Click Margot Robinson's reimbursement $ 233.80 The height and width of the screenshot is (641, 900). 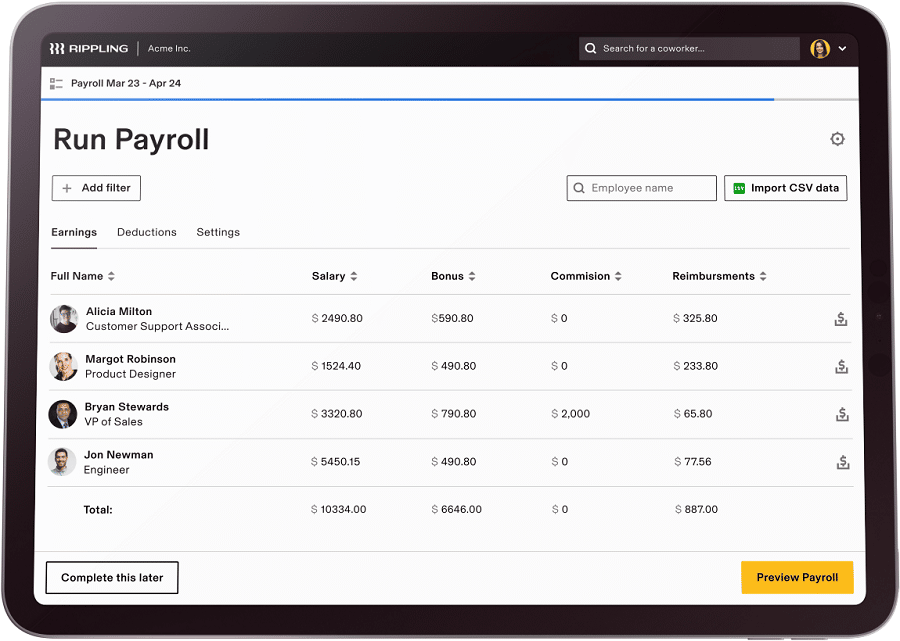click(x=696, y=366)
